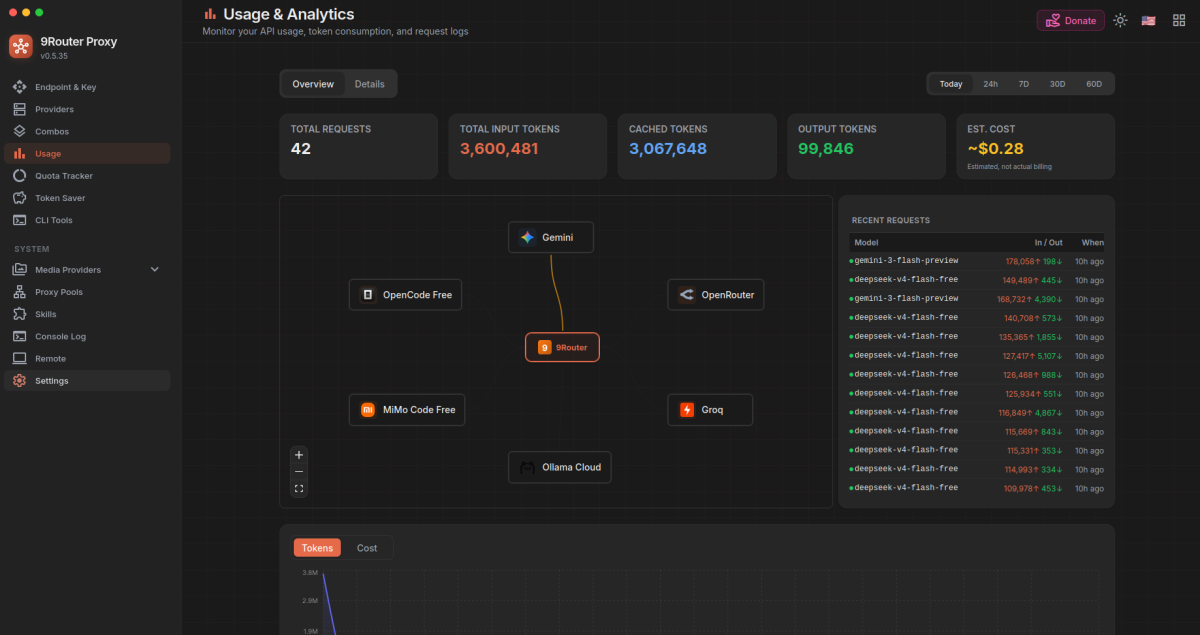Select the Usage bar chart icon
The width and height of the screenshot is (1200, 635).
point(19,153)
